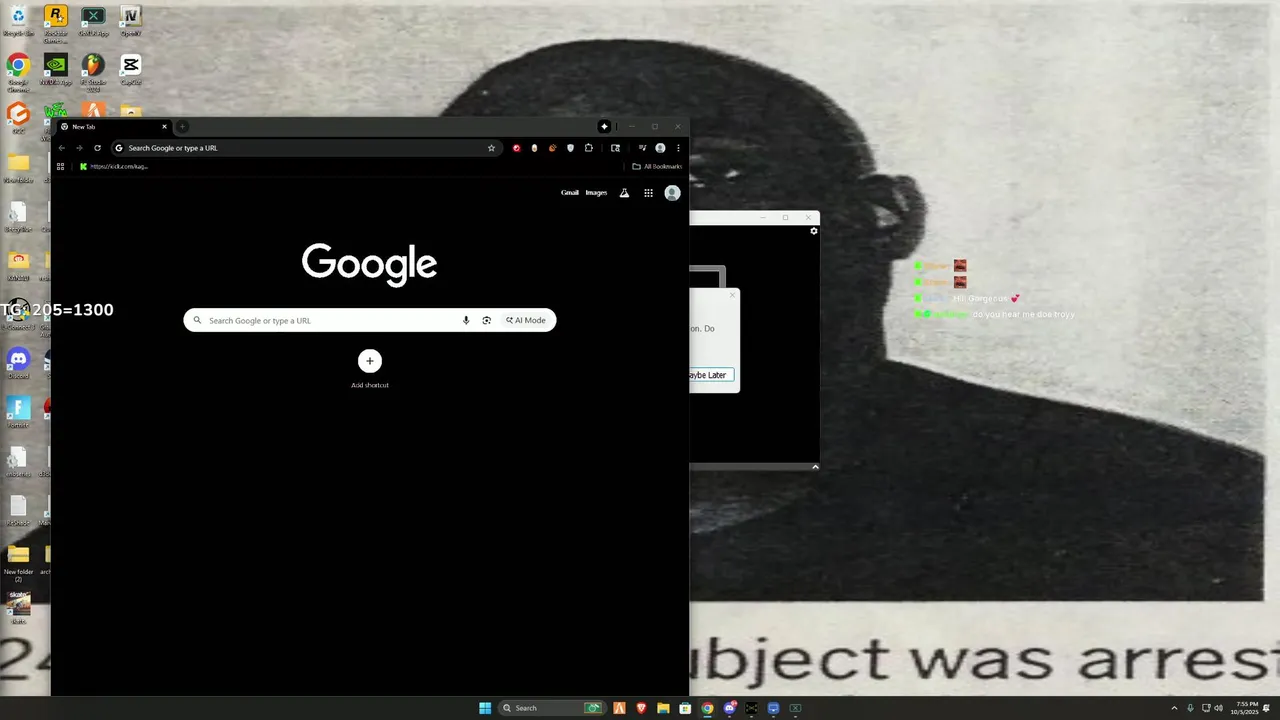The image size is (1280, 720).
Task: Search by image with the Lens icon
Action: coord(486,320)
